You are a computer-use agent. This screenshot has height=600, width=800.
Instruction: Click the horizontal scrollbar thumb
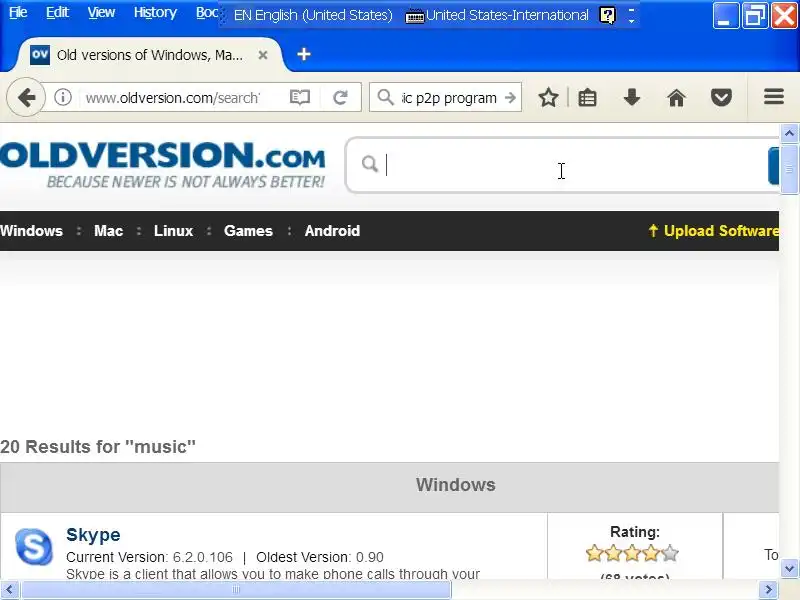click(236, 590)
